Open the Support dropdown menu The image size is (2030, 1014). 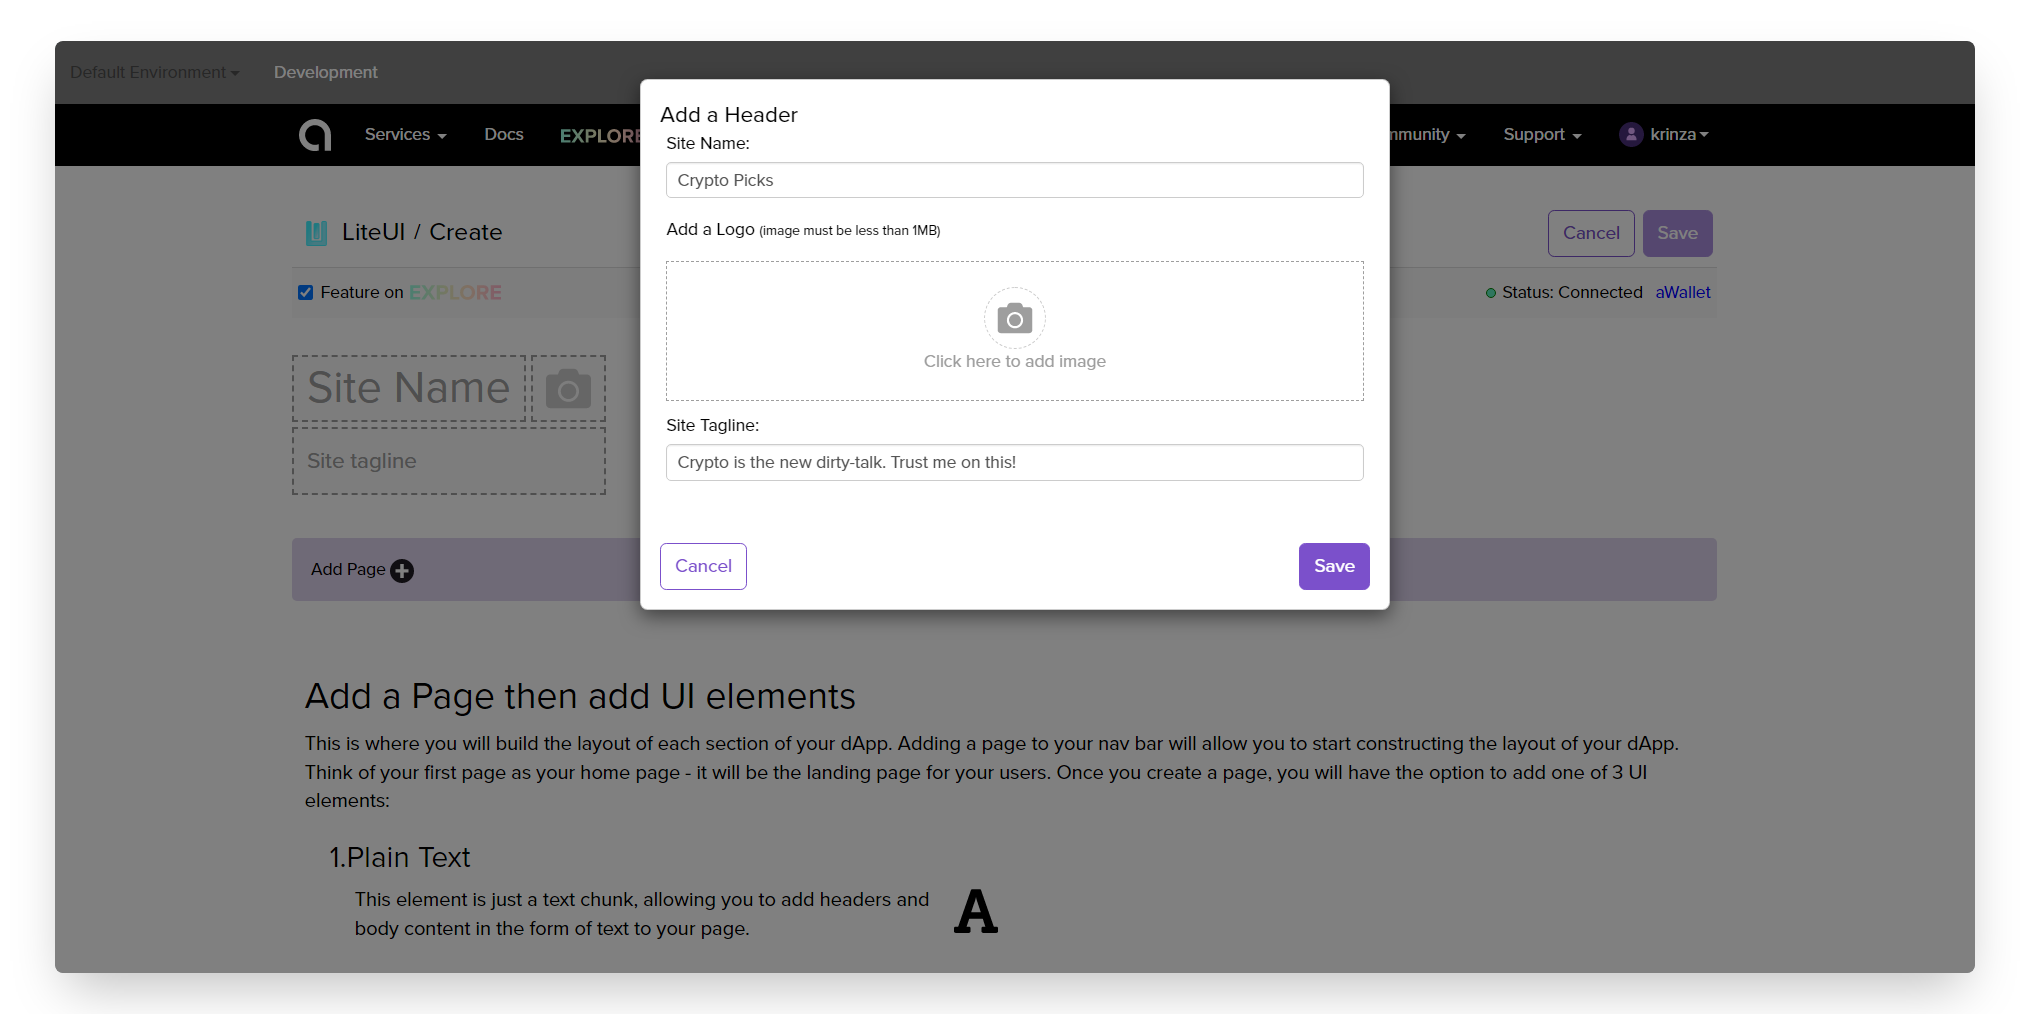pyautogui.click(x=1542, y=134)
